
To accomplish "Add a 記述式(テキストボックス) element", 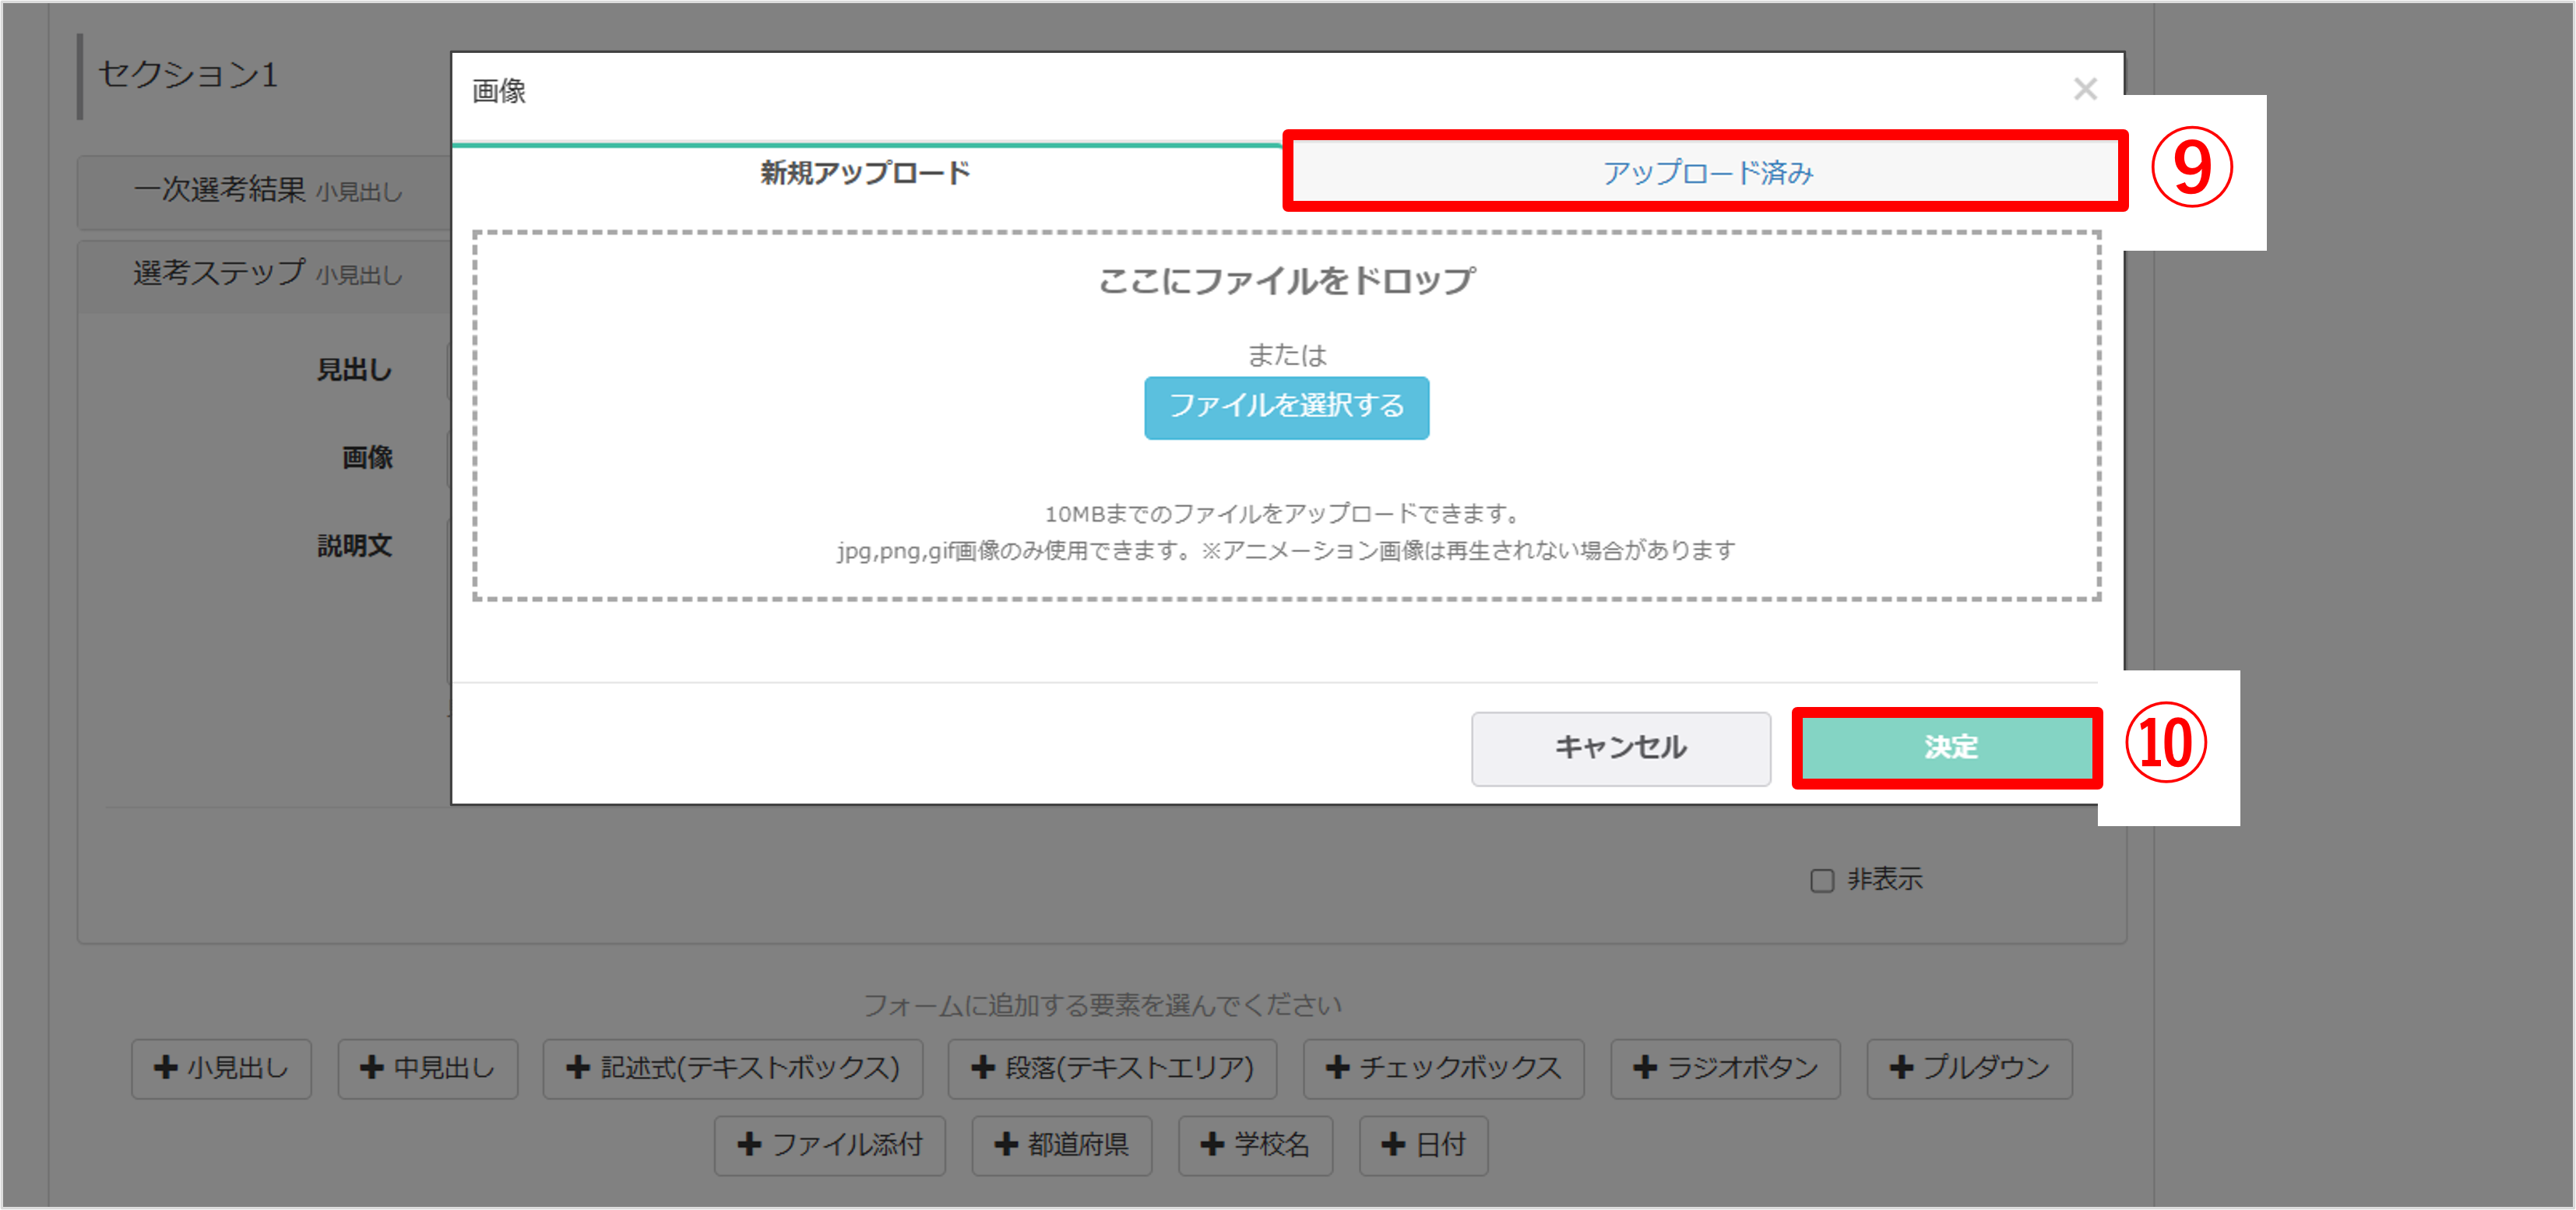I will click(732, 1068).
